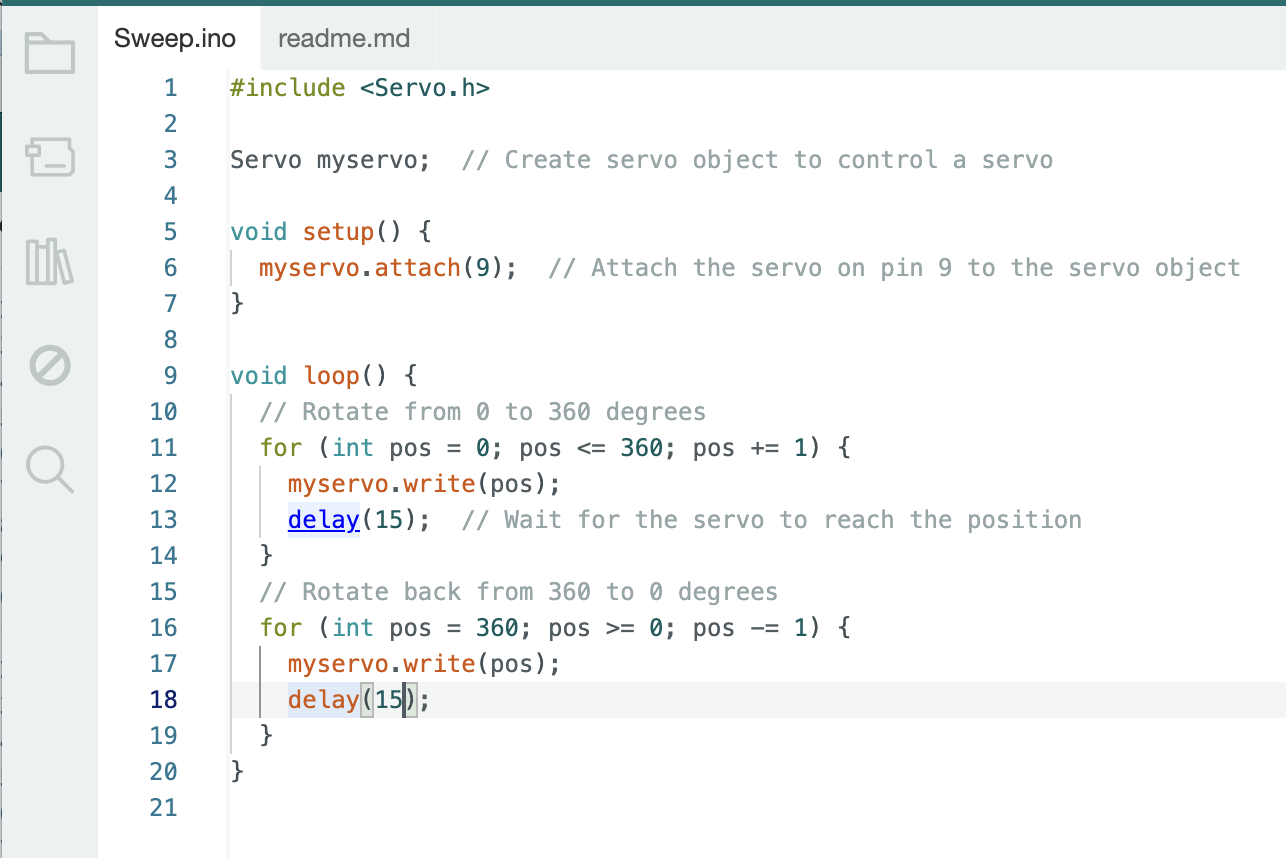This screenshot has height=858, width=1286.
Task: Open the Search magnifier icon in sidebar
Action: (50, 469)
